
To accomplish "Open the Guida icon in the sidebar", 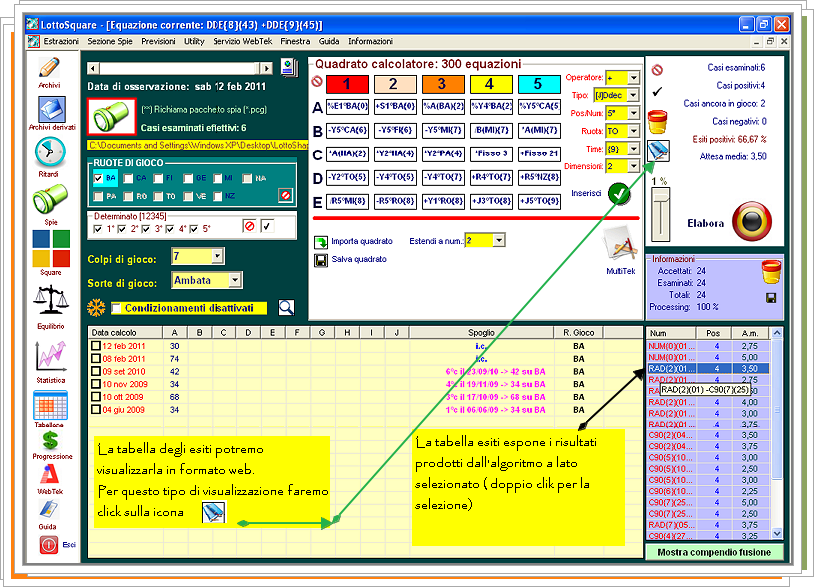I will point(48,510).
